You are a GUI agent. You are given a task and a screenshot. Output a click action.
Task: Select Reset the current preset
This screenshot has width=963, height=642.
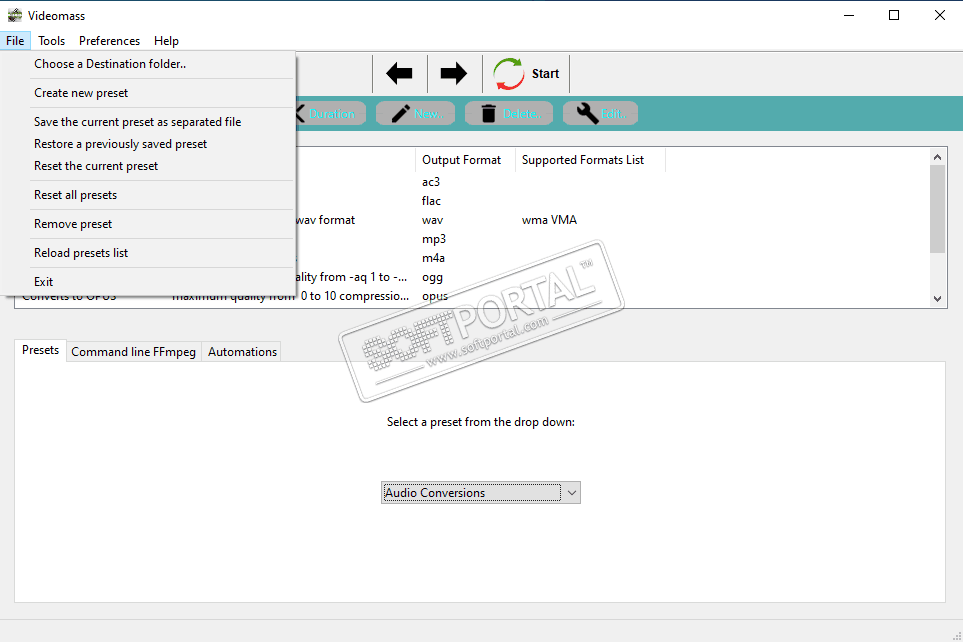click(148, 166)
